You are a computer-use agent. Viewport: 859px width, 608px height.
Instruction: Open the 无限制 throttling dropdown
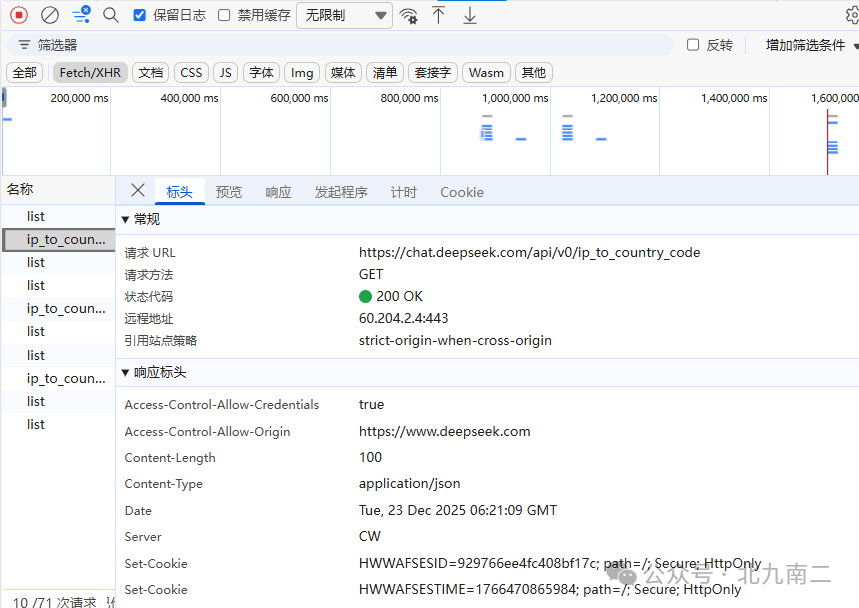click(344, 15)
